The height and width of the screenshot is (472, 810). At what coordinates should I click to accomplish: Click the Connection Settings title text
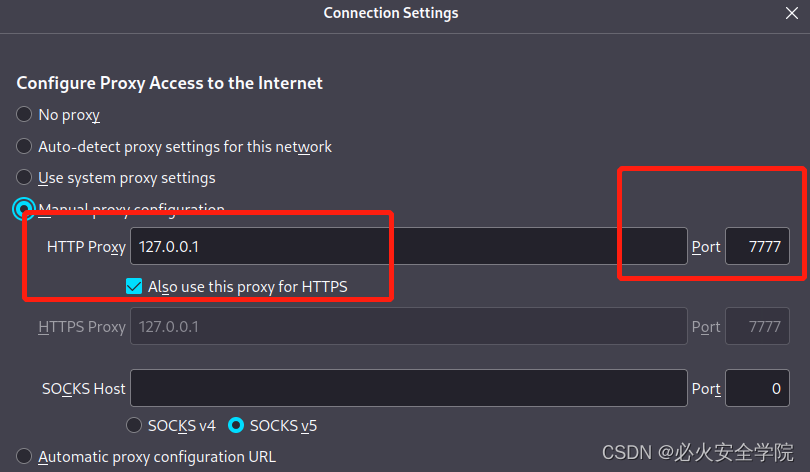tap(391, 14)
